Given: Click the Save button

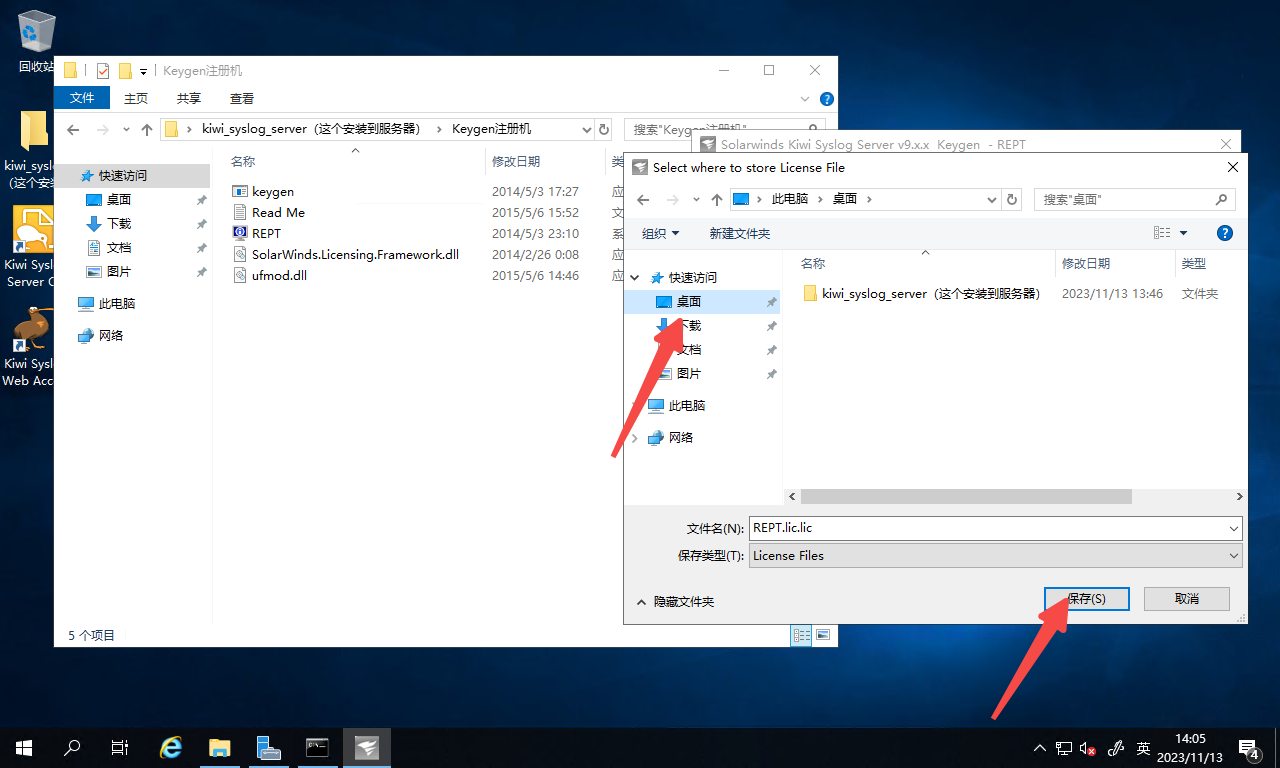Looking at the screenshot, I should click(x=1086, y=598).
